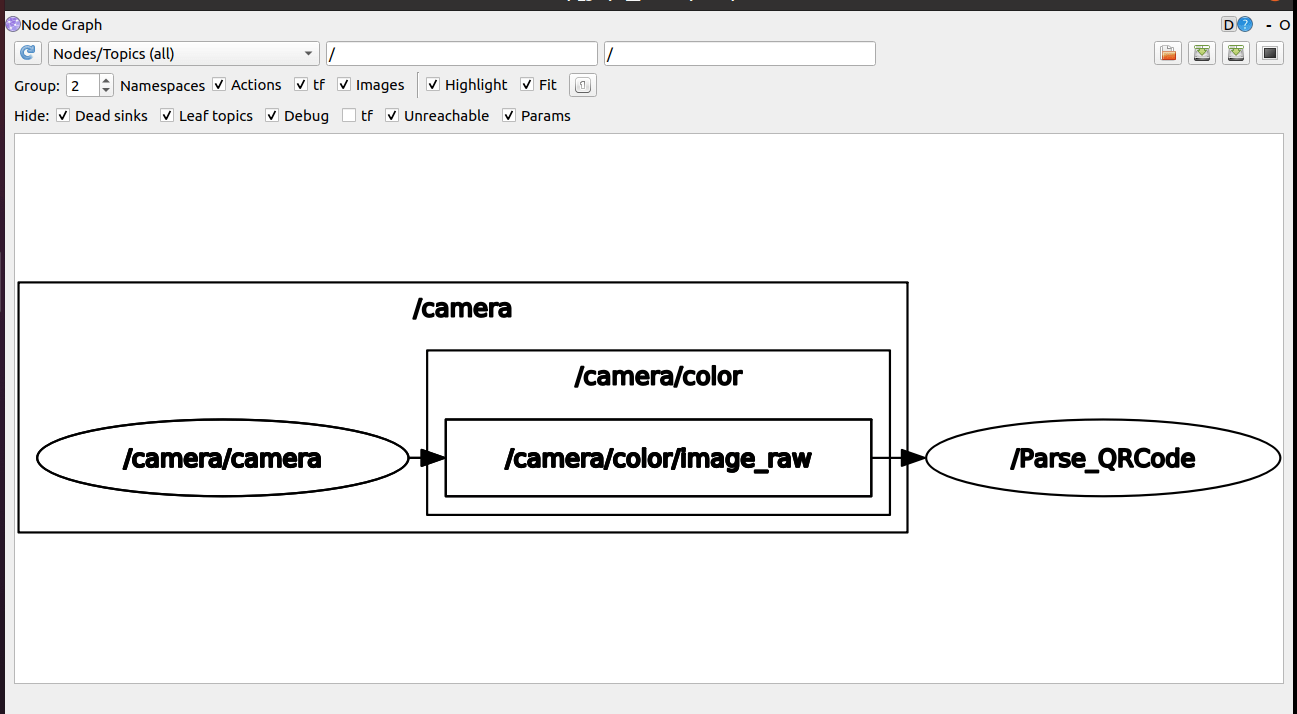
Task: Open the Nodes/Topics (all) dropdown
Action: [x=183, y=54]
